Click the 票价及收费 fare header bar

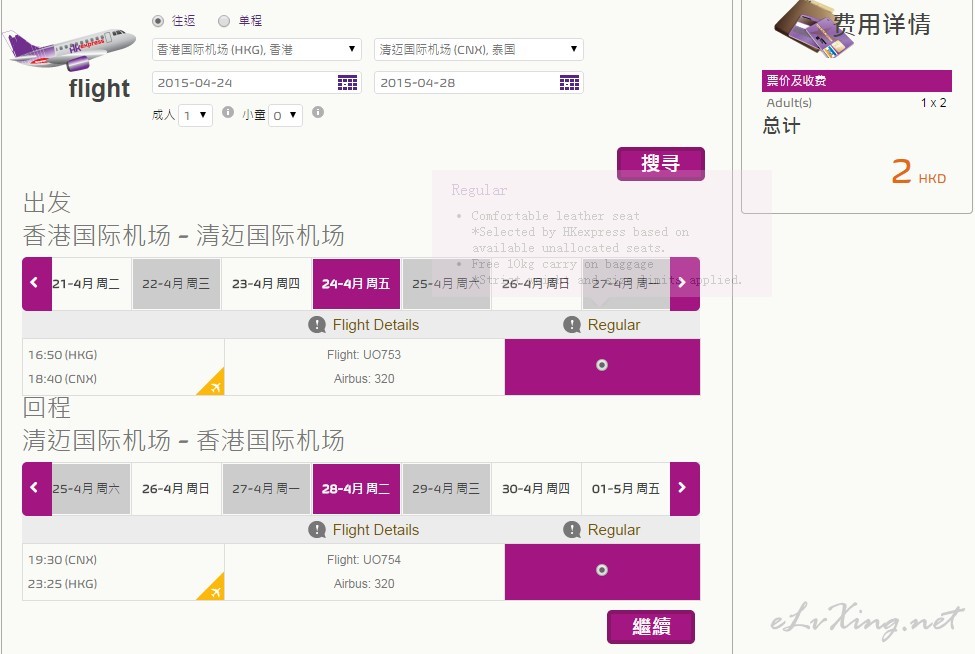(x=857, y=81)
